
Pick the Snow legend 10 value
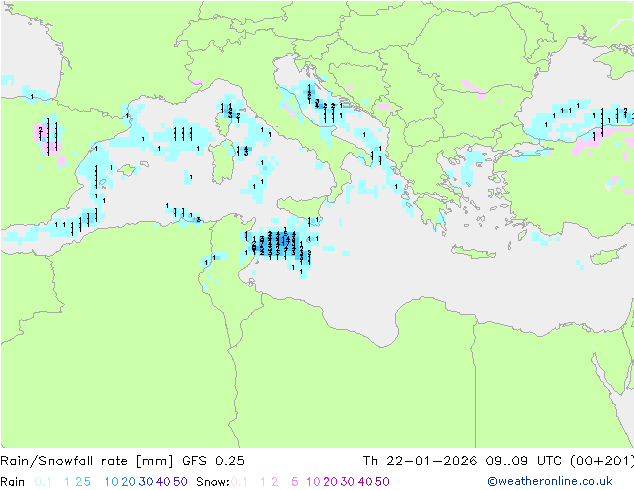click(x=313, y=482)
